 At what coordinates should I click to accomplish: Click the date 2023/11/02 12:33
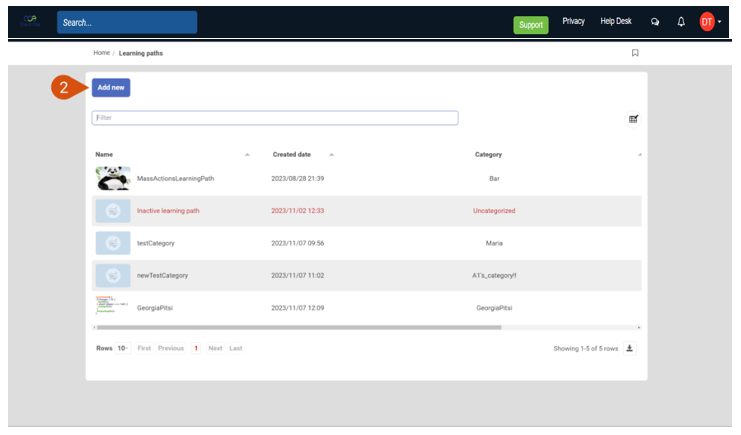298,211
